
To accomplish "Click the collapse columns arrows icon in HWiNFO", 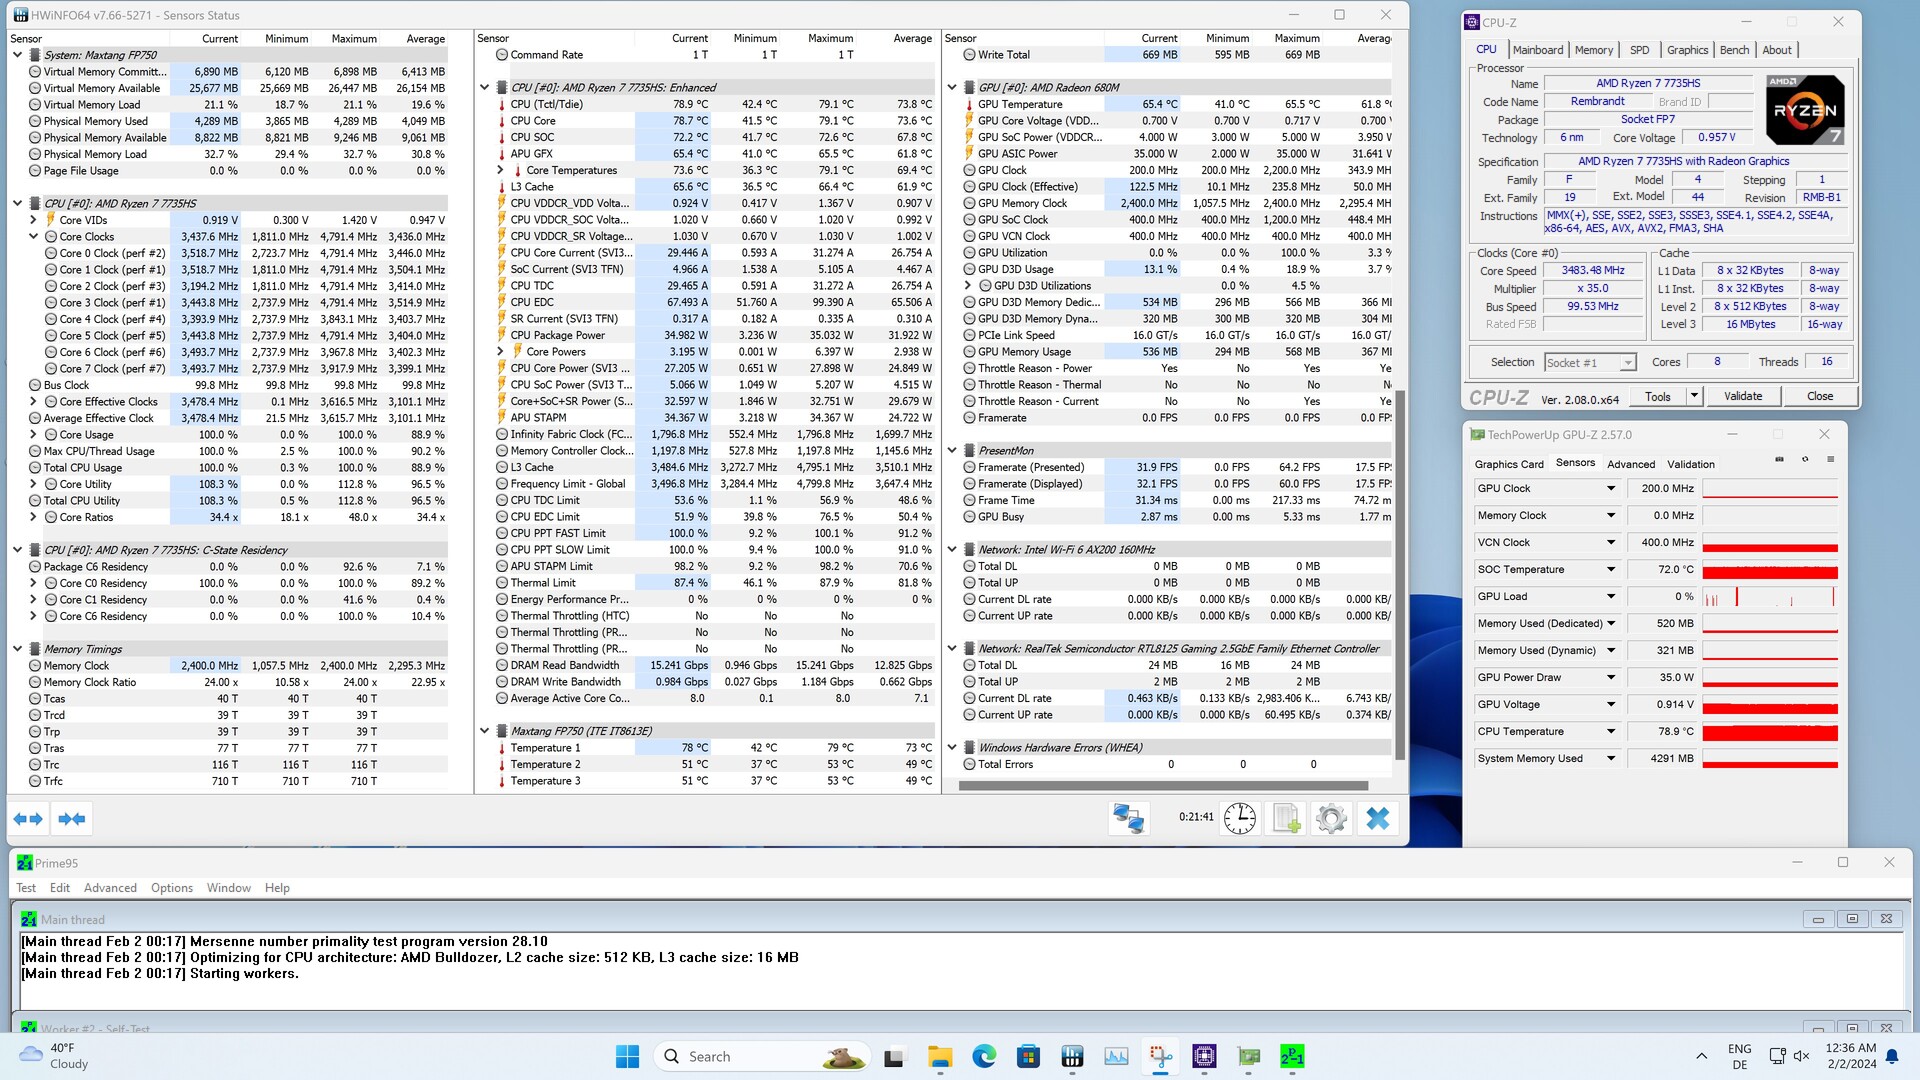I will pos(71,819).
